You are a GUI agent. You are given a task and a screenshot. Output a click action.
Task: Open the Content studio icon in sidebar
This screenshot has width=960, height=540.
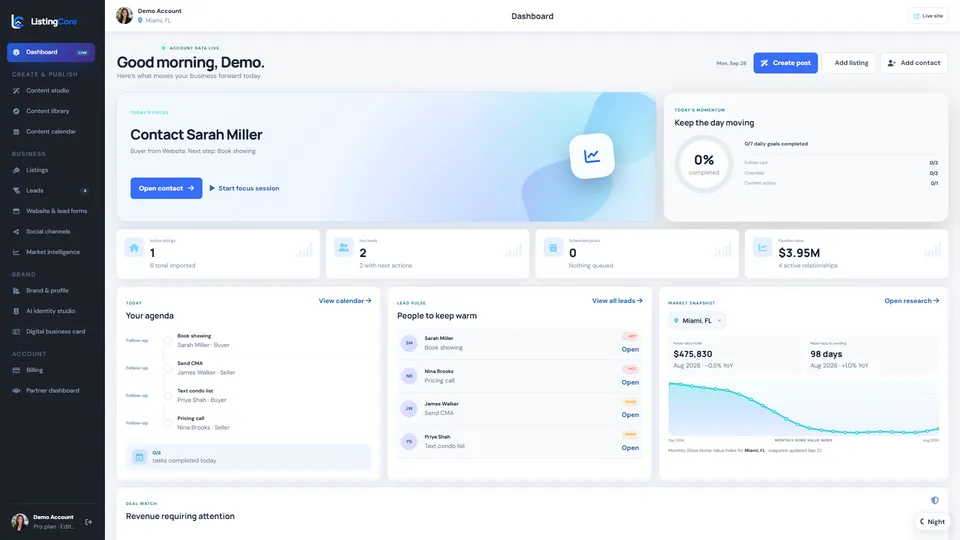16,91
